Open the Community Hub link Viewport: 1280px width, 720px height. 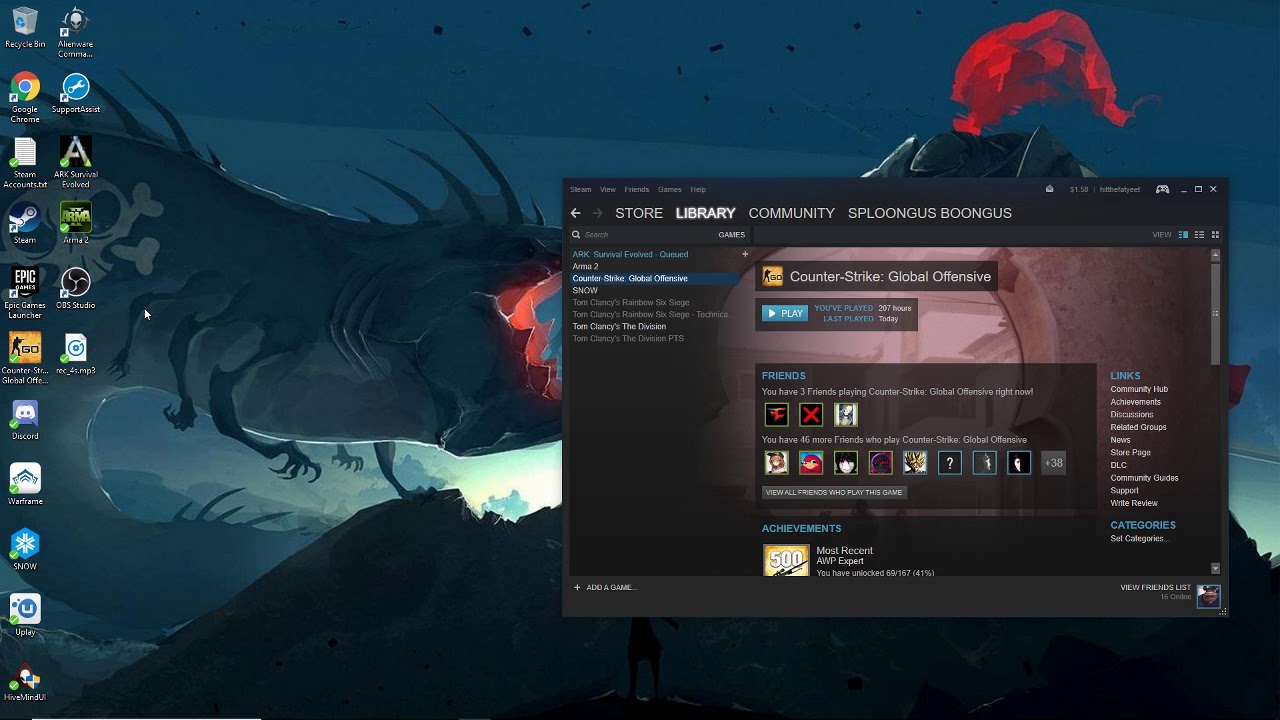[1139, 389]
